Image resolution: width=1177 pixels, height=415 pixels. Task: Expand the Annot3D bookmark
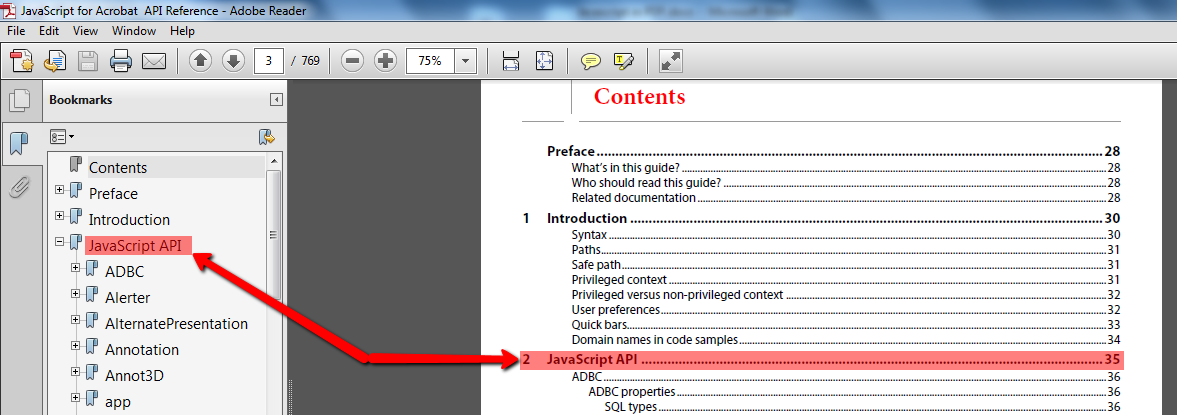75,371
